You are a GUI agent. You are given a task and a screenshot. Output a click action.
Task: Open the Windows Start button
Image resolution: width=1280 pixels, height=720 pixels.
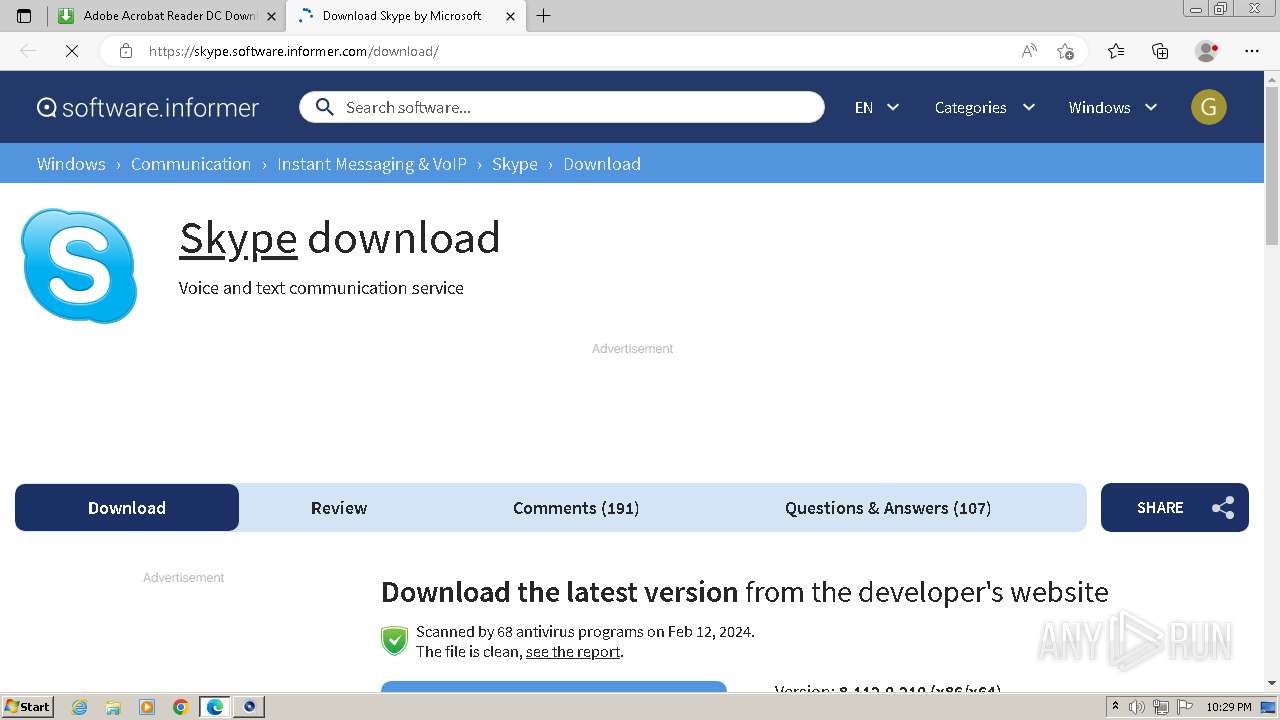coord(27,706)
